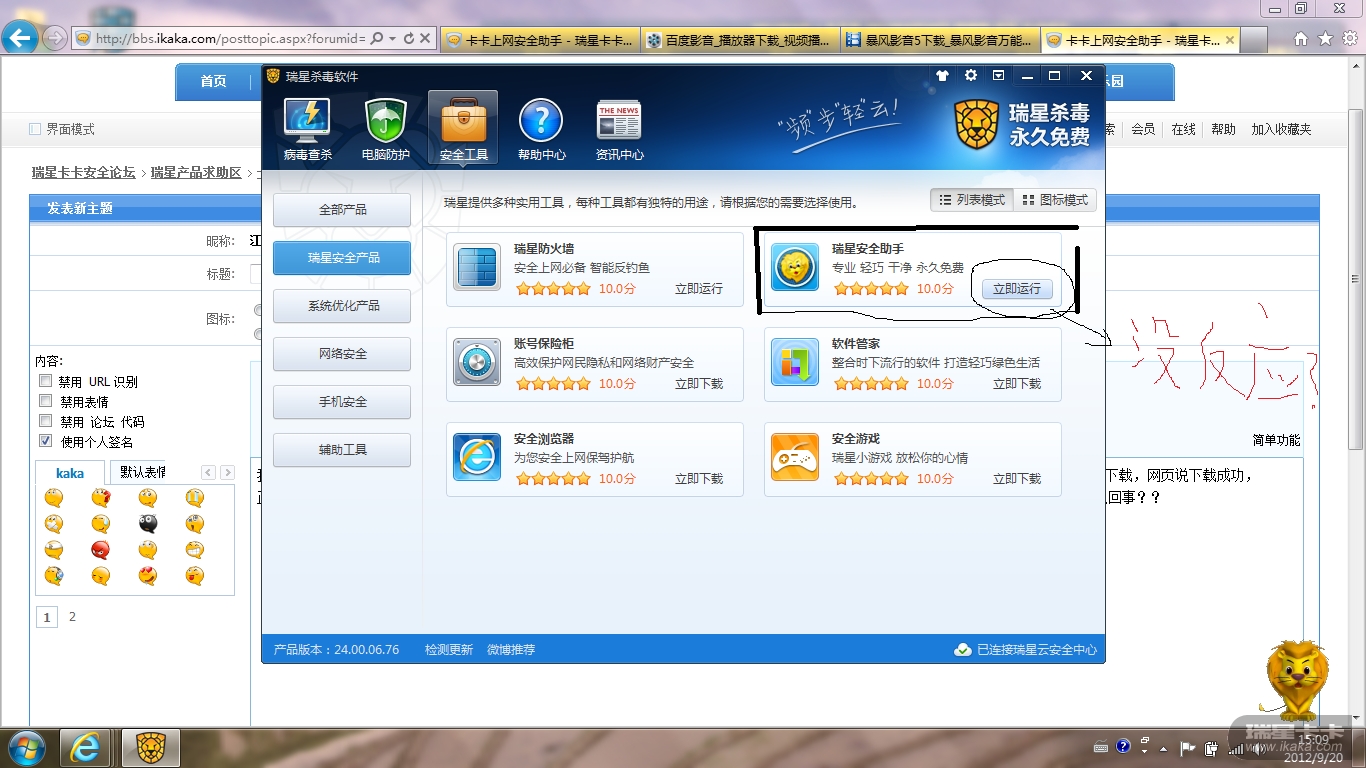This screenshot has width=1366, height=768.
Task: Go back in Internet Explorer
Action: (20, 38)
